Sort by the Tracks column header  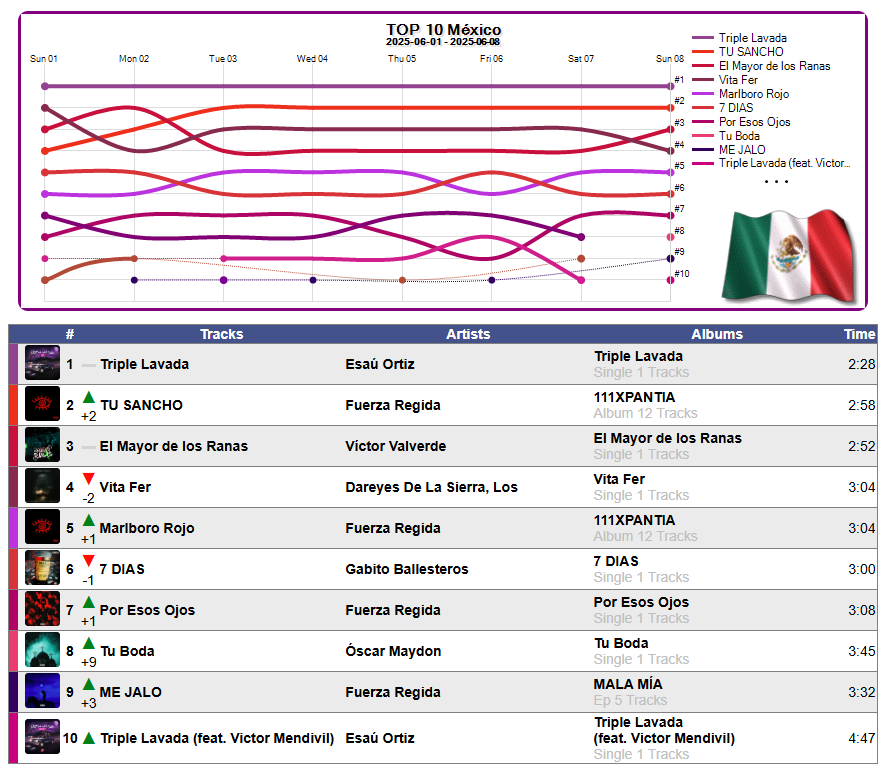click(222, 334)
